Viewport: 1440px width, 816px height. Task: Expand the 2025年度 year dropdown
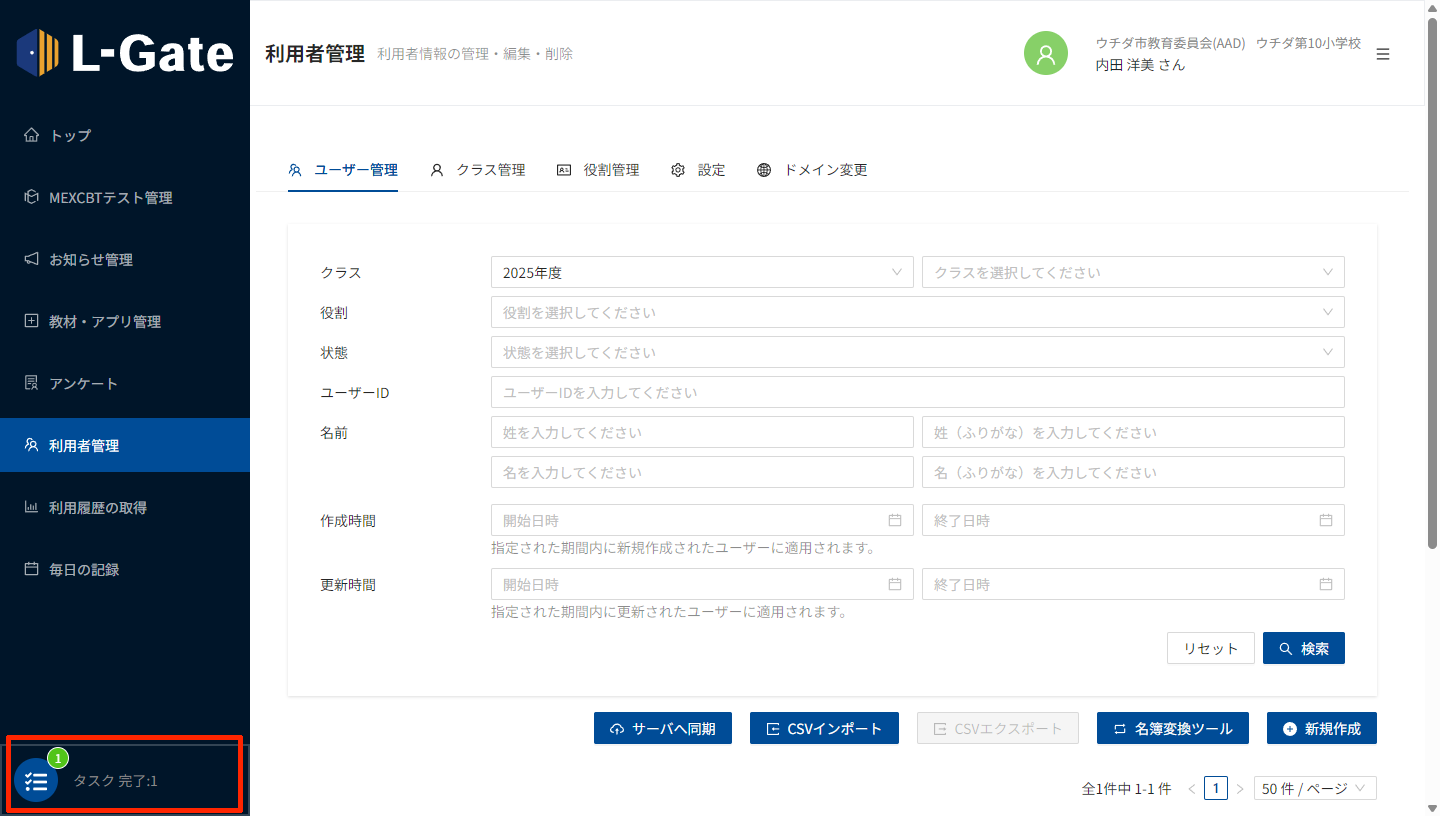click(x=701, y=272)
